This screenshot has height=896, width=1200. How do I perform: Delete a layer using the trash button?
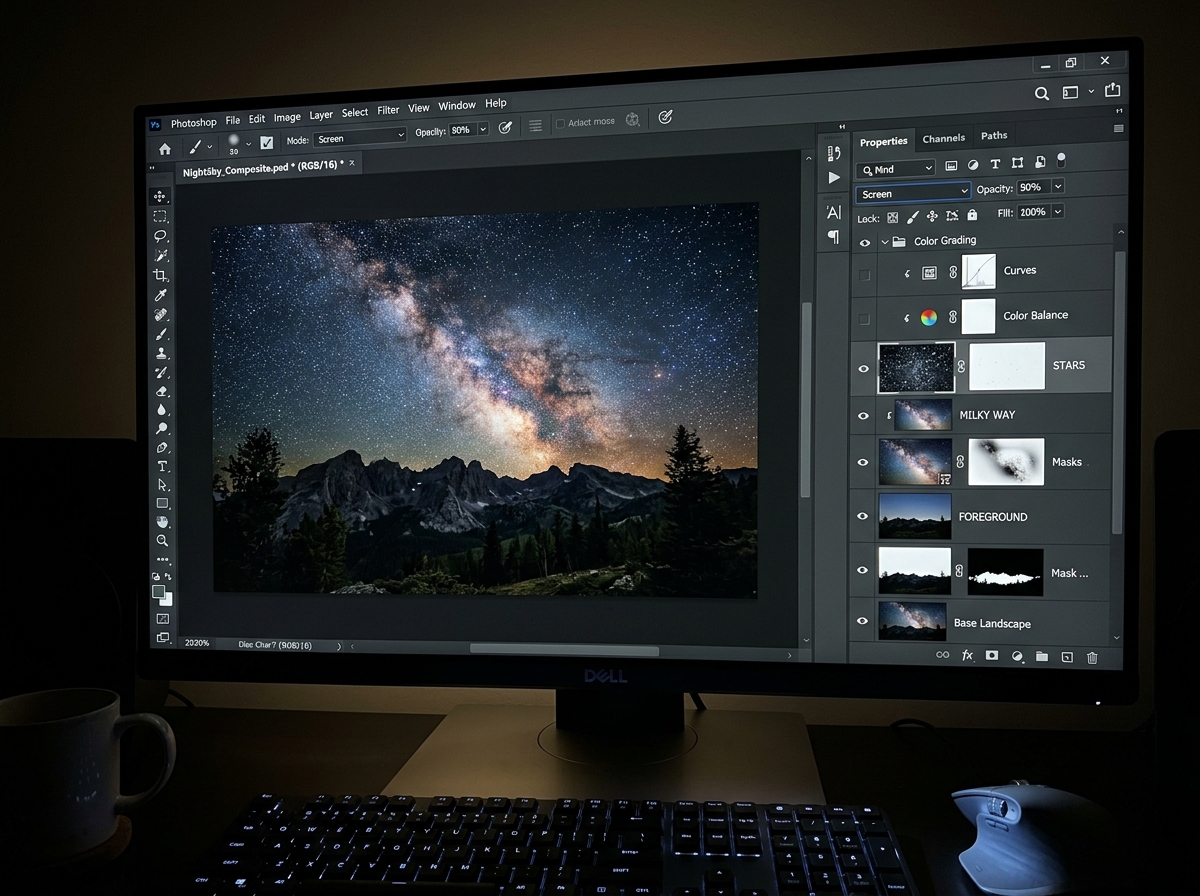pos(1092,656)
